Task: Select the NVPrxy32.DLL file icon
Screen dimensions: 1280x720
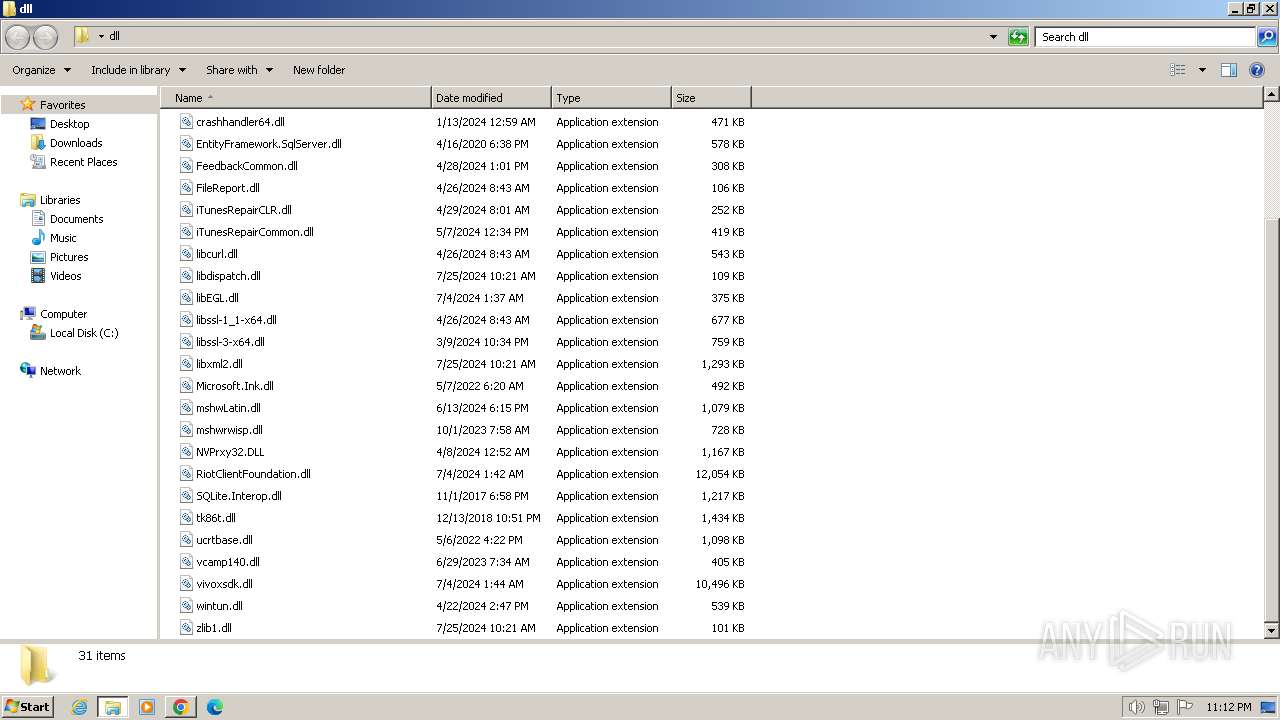Action: pos(186,452)
